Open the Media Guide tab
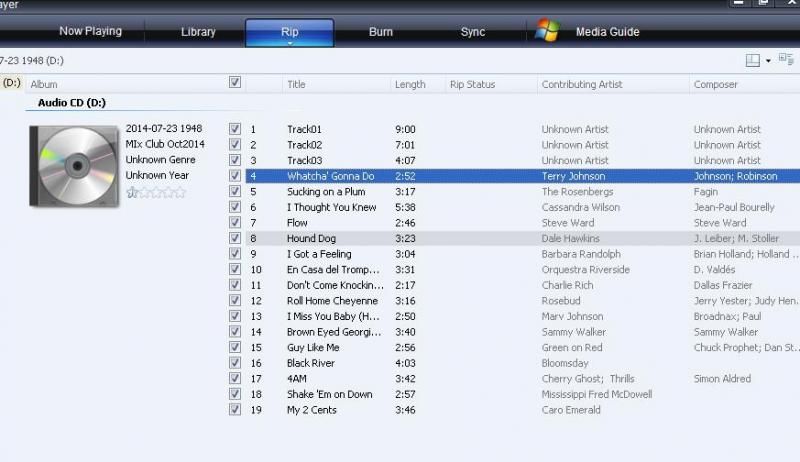 pos(606,32)
